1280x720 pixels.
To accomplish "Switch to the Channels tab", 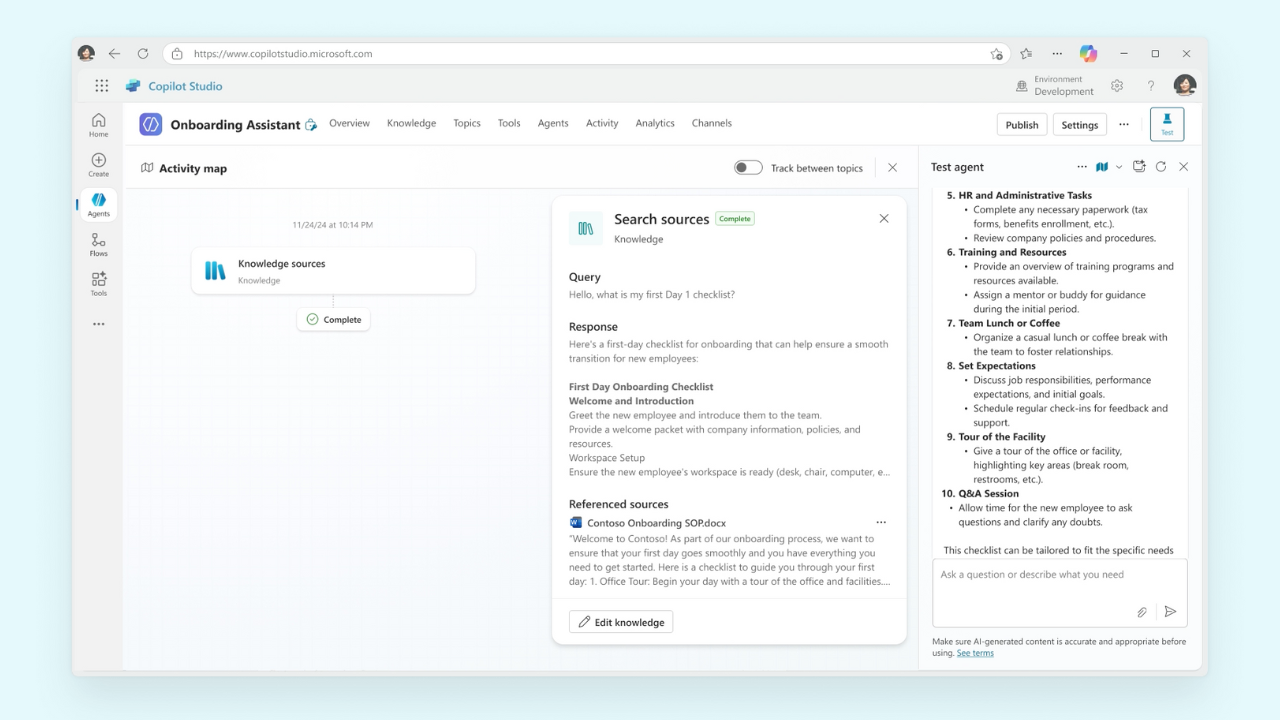I will tap(712, 123).
